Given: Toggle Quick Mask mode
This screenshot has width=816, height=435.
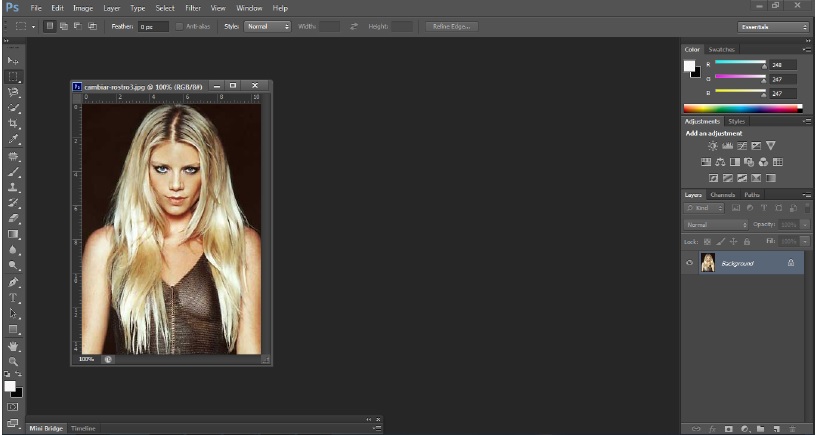Looking at the screenshot, I should click(13, 407).
